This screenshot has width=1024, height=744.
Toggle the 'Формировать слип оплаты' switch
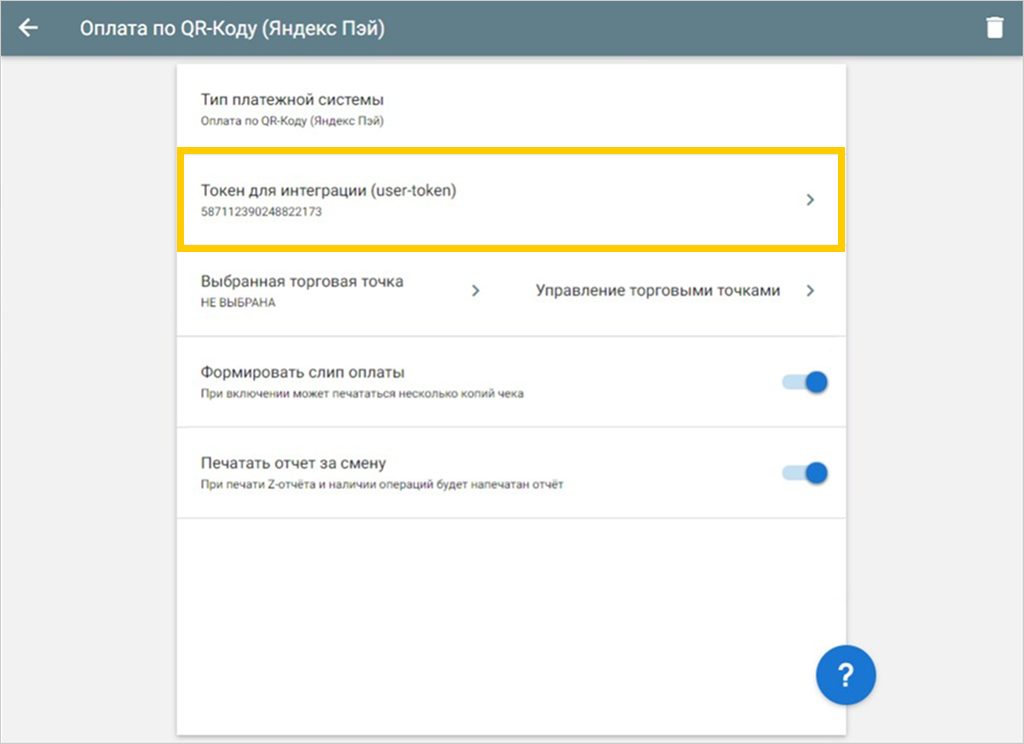click(806, 382)
